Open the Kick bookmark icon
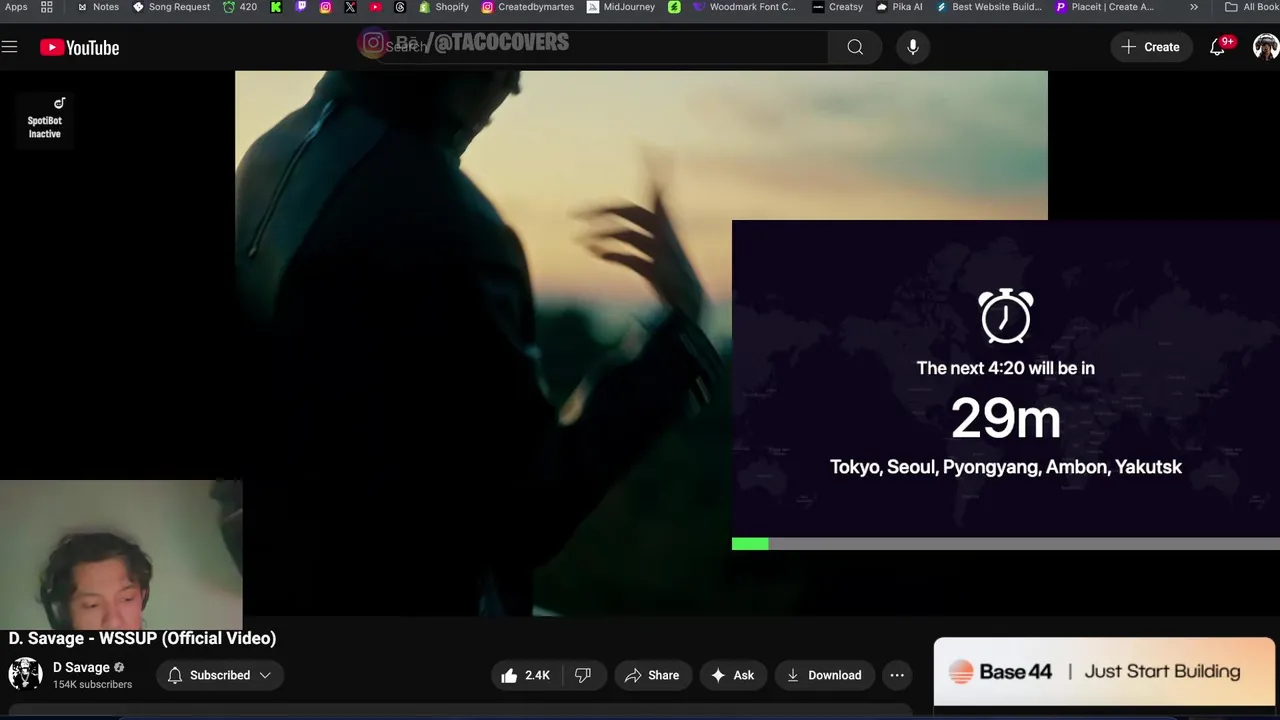Image resolution: width=1280 pixels, height=720 pixels. tap(276, 7)
